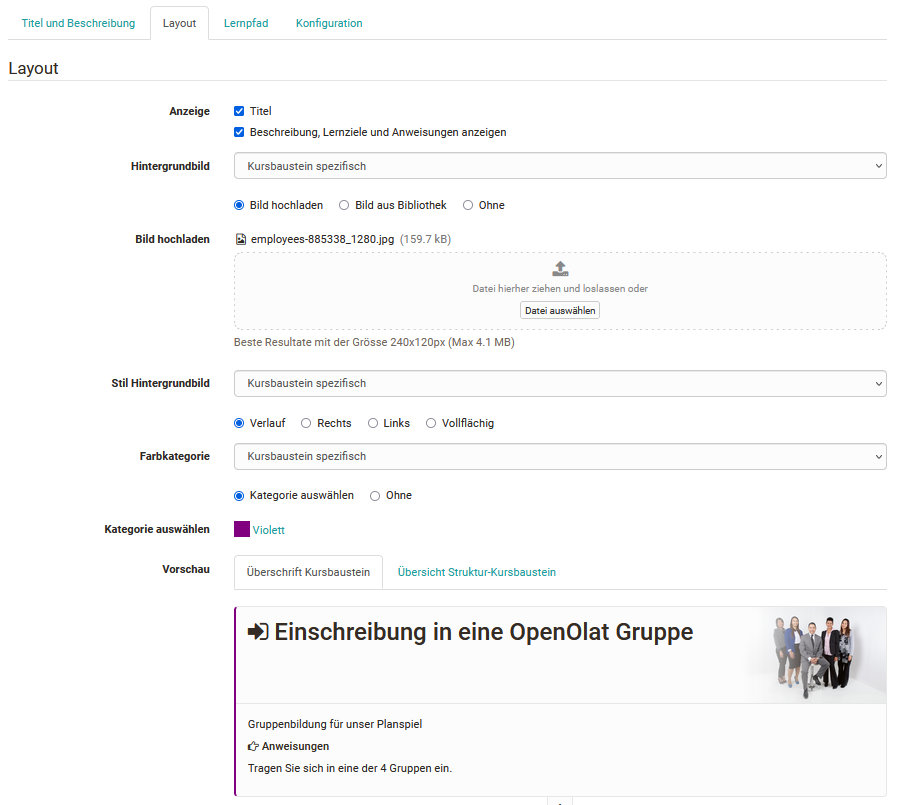Click the hand icon next to Anweisungen
The width and height of the screenshot is (920, 805).
point(251,745)
